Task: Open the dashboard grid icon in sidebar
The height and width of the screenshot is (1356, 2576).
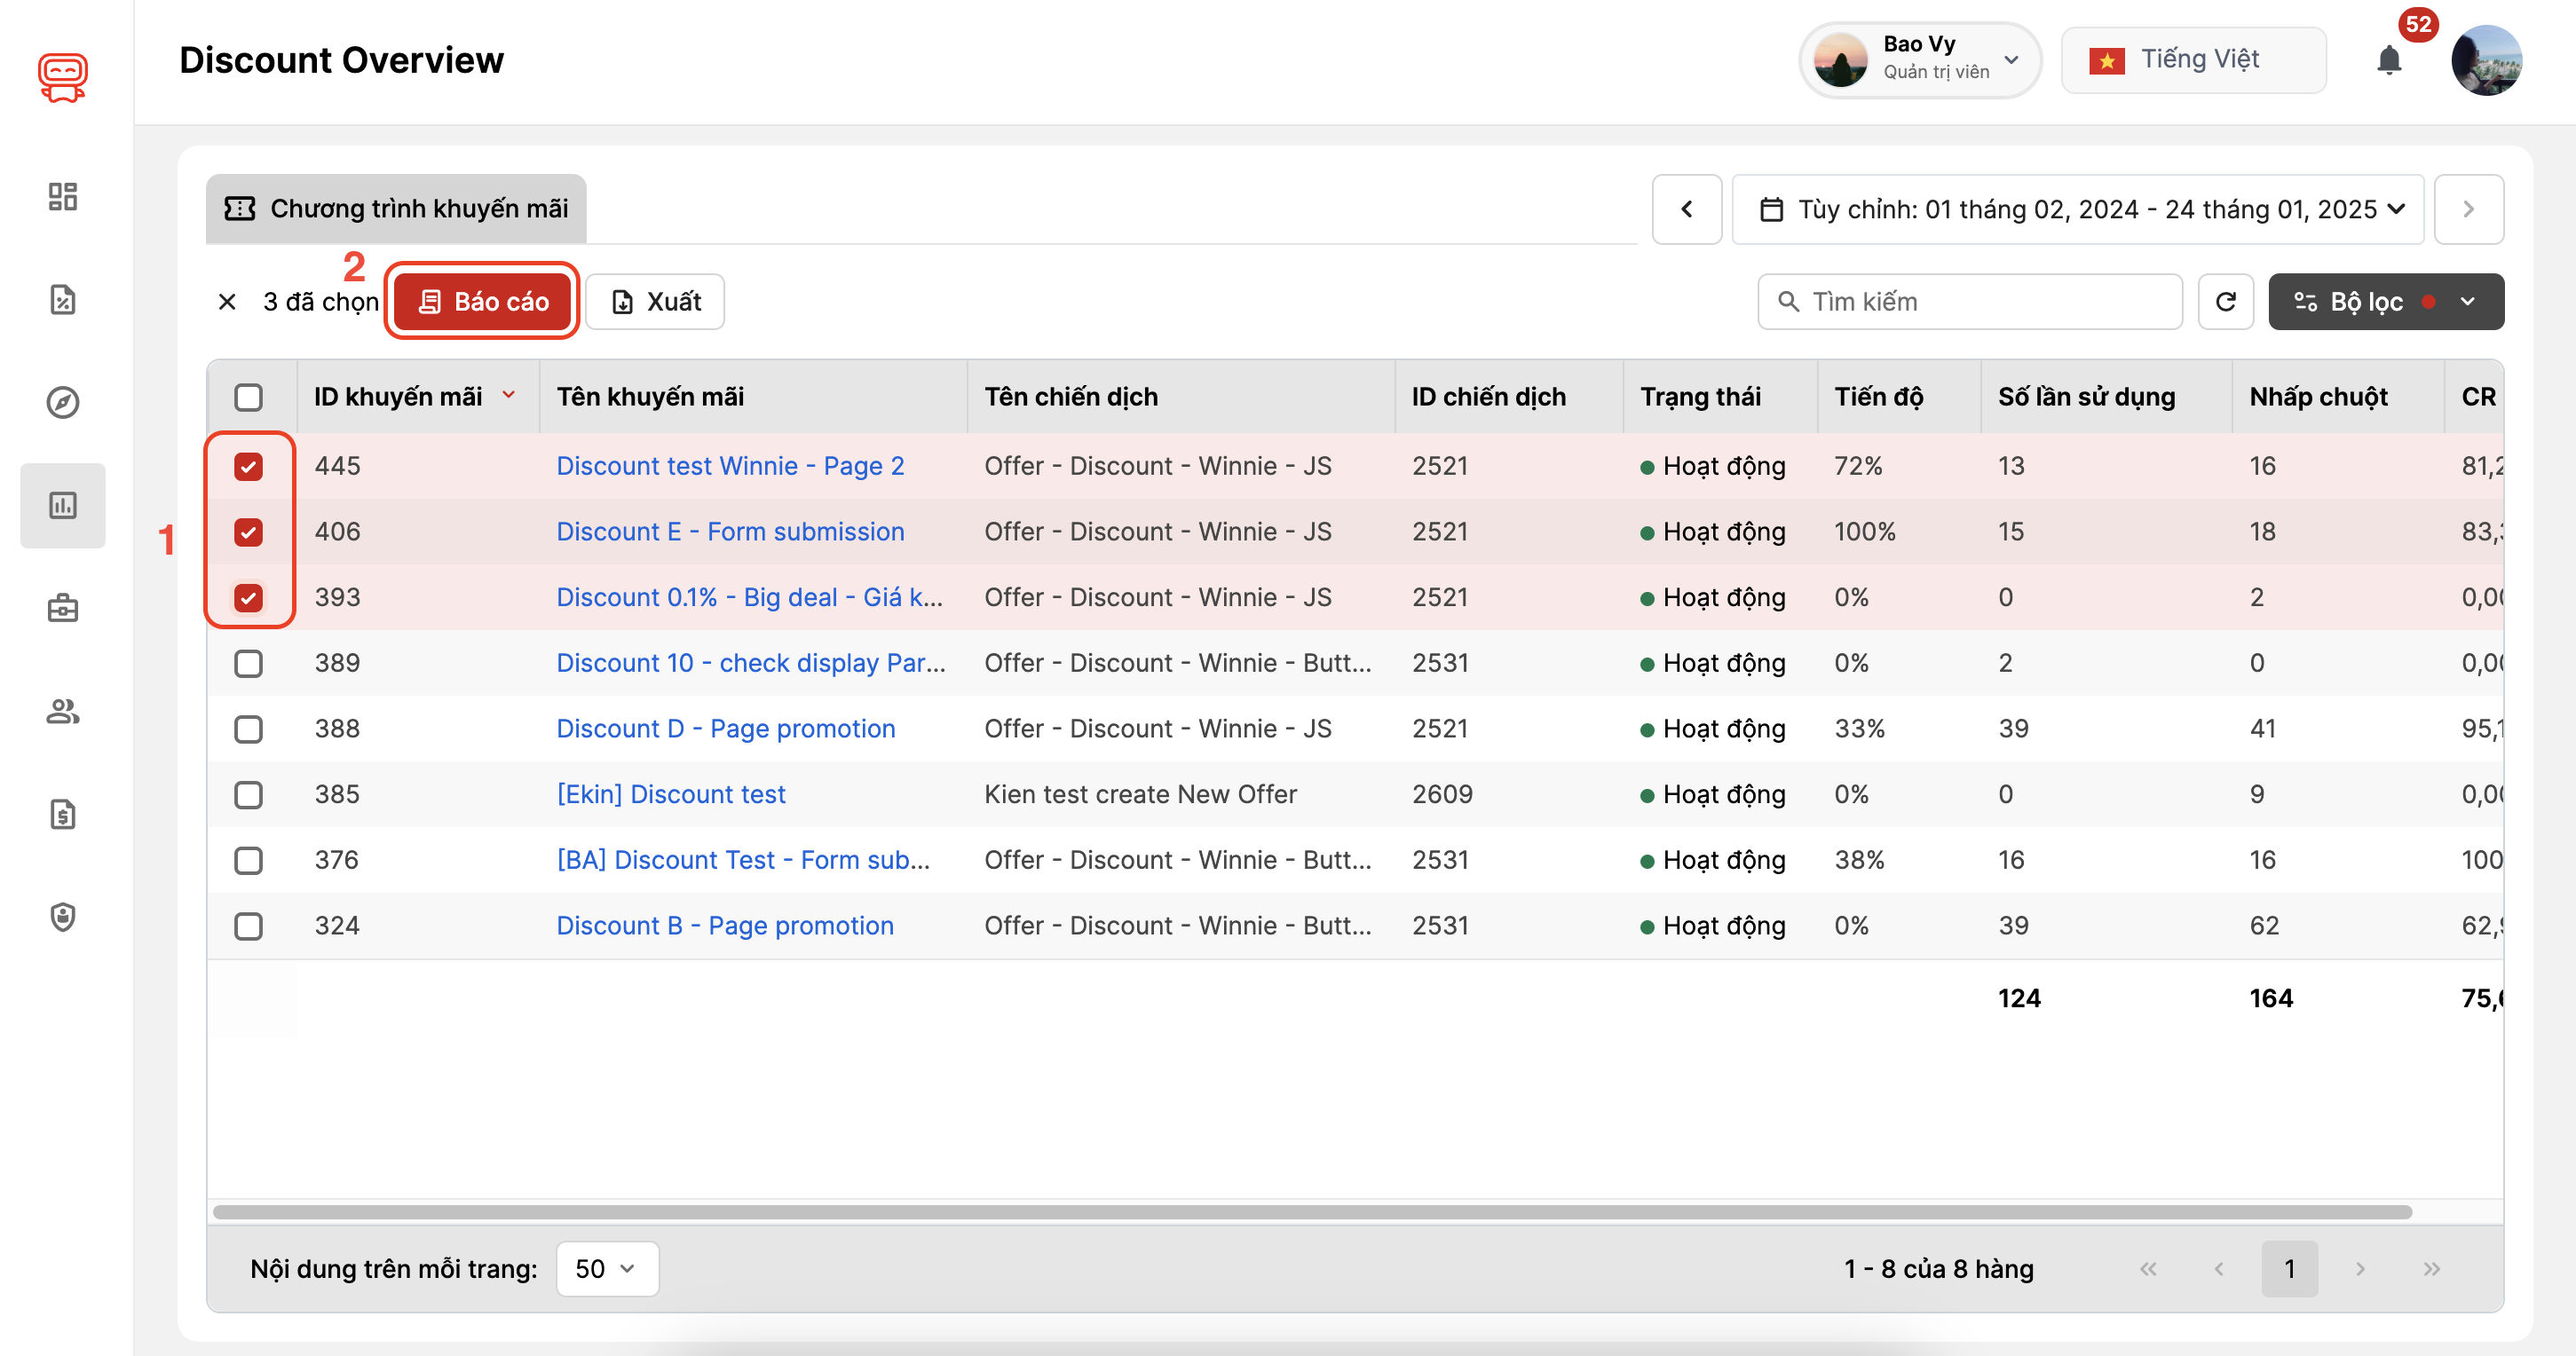Action: (62, 196)
